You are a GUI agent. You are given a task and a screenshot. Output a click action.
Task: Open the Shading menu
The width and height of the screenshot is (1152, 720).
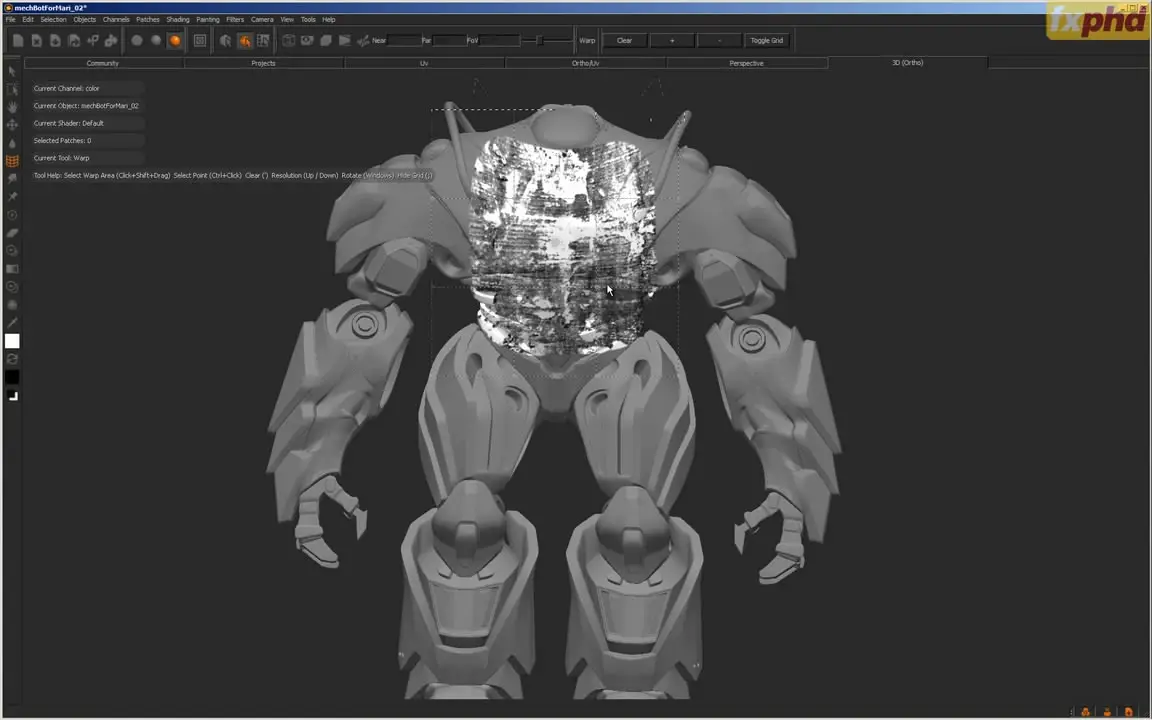(178, 19)
